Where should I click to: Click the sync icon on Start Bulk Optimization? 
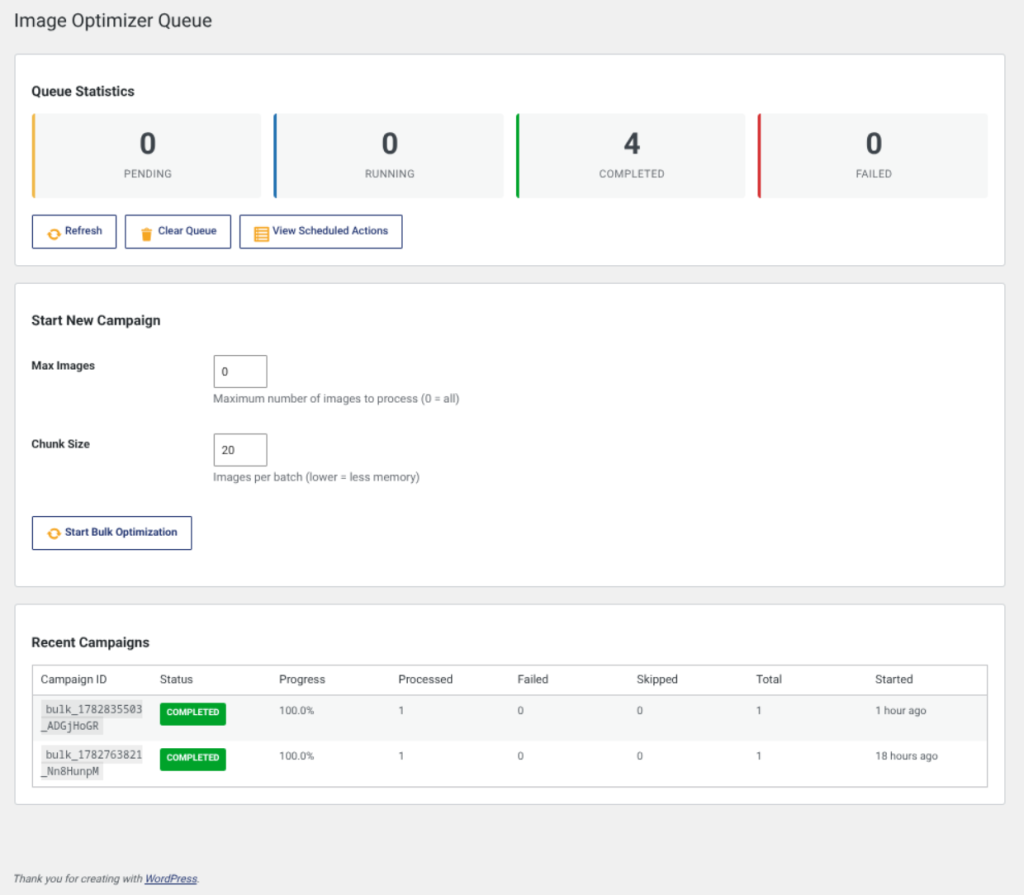(54, 533)
